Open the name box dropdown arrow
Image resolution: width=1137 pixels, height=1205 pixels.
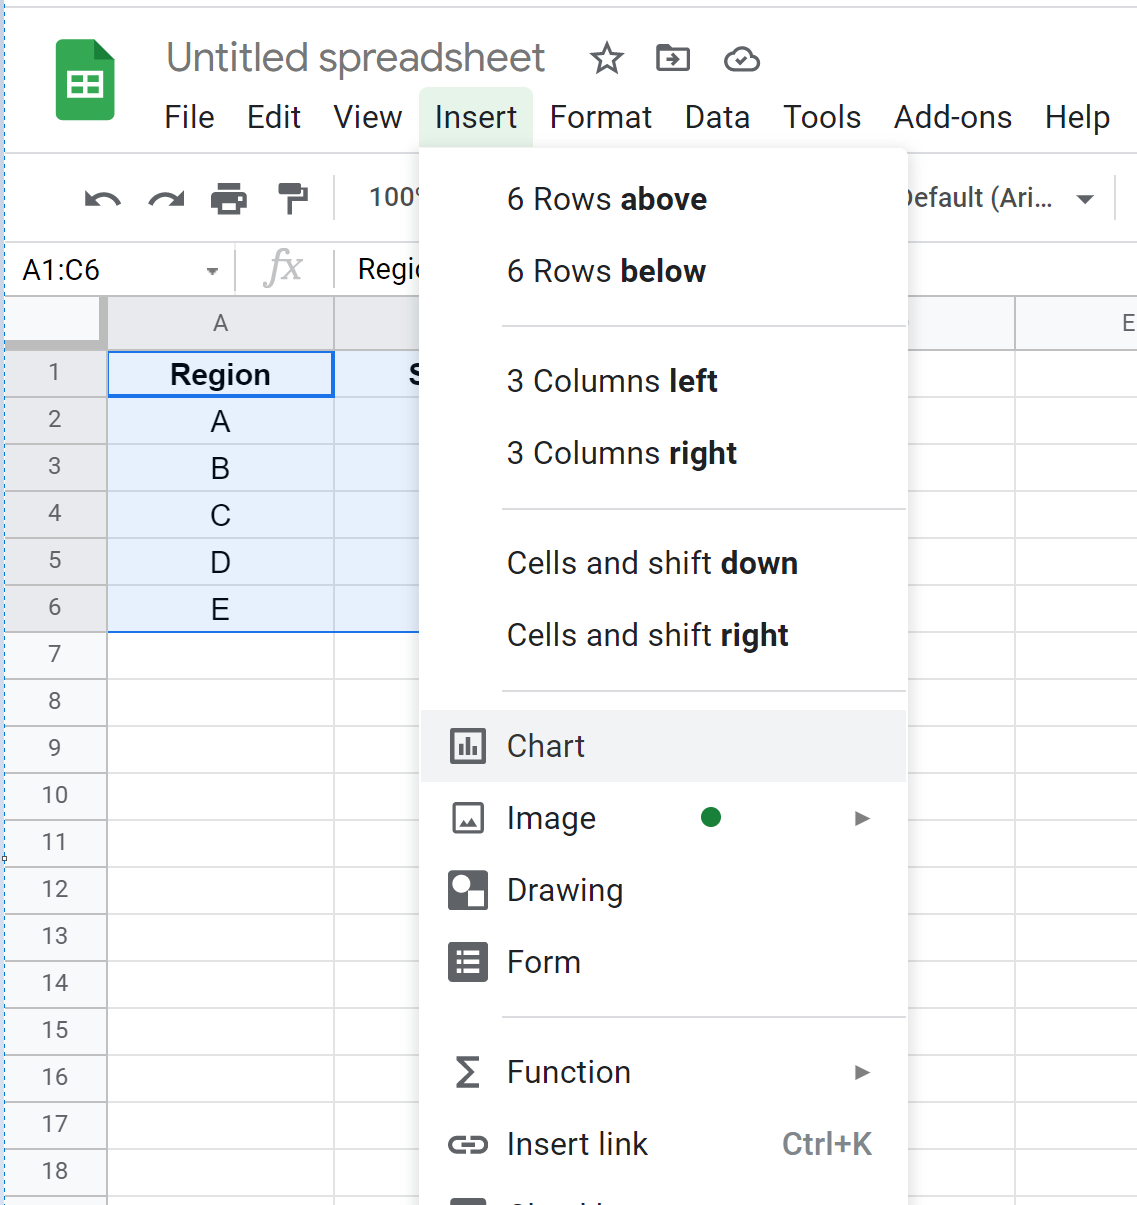pos(212,270)
